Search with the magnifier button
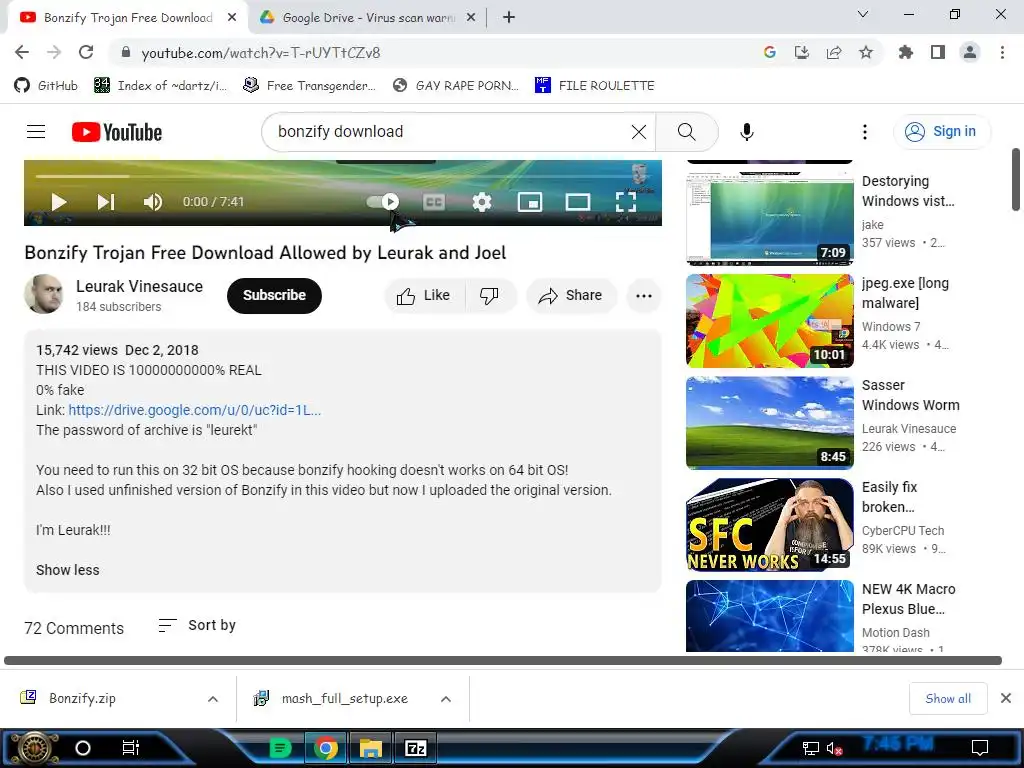Screen dimensions: 1024x768 point(686,132)
